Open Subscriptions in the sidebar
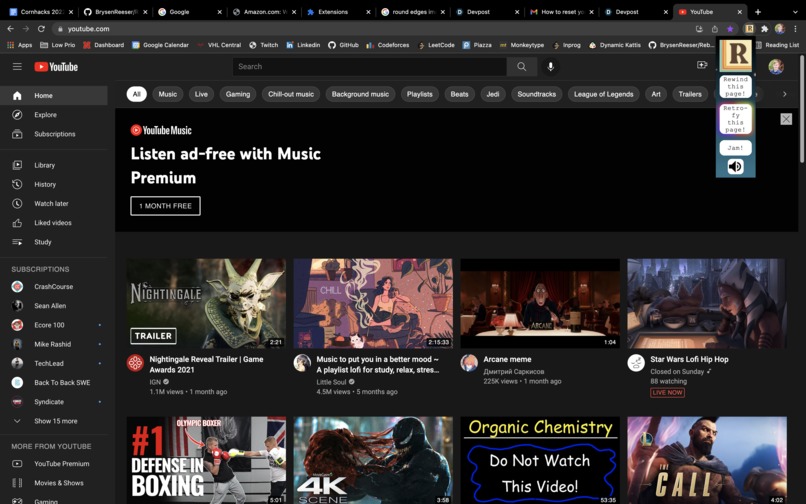806x504 pixels. [54, 134]
